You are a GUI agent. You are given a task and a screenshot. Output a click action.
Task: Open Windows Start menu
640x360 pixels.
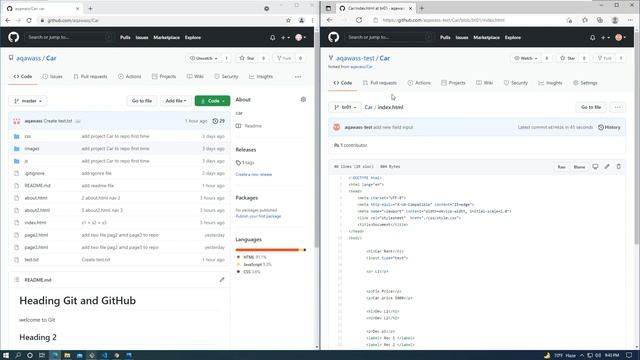click(6, 355)
